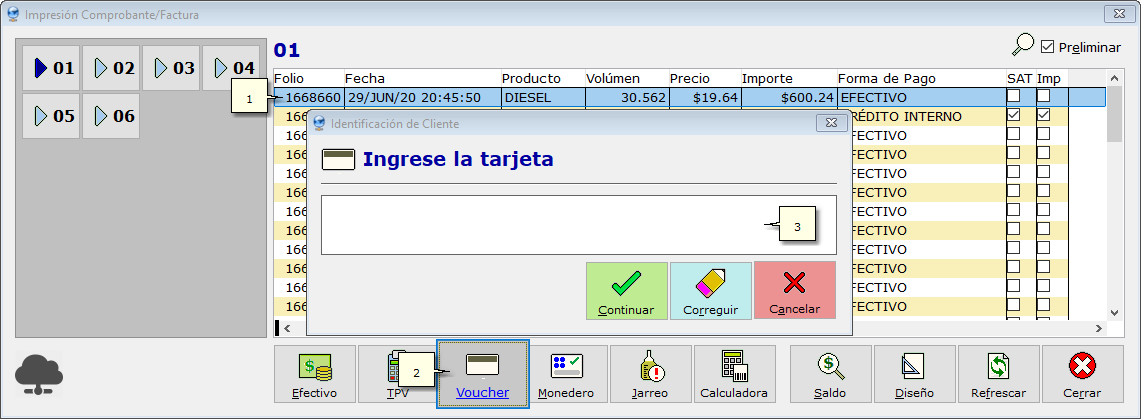
Task: Refresh the list with Refrescar
Action: click(x=998, y=375)
